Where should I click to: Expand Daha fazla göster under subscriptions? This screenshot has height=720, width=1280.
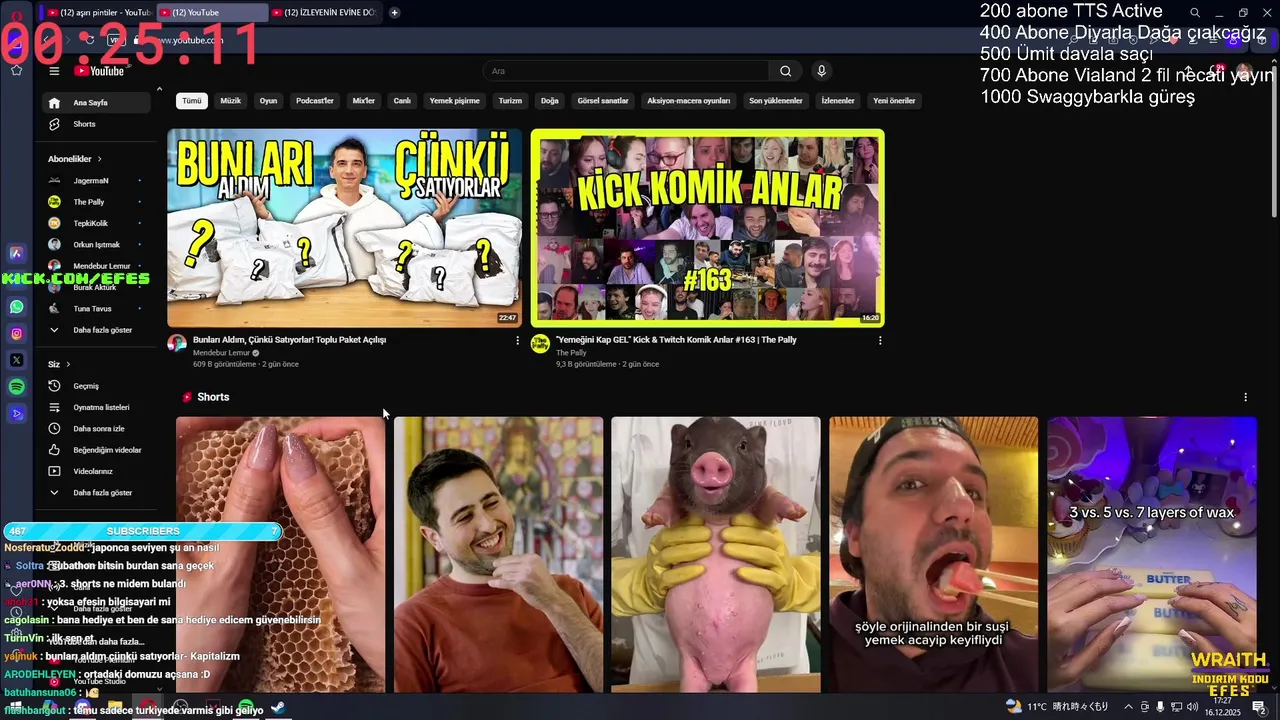(x=98, y=330)
